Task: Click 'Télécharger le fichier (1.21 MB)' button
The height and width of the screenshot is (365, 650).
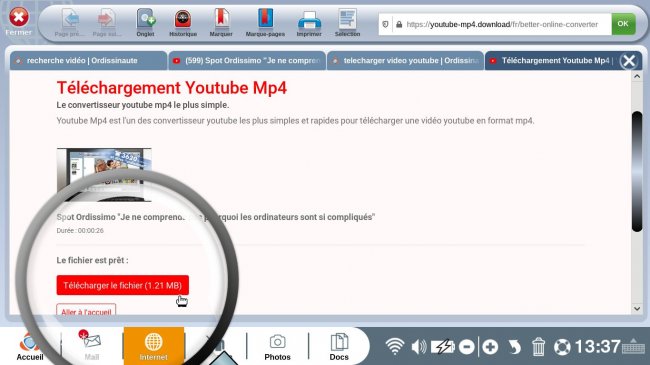Action: (123, 285)
